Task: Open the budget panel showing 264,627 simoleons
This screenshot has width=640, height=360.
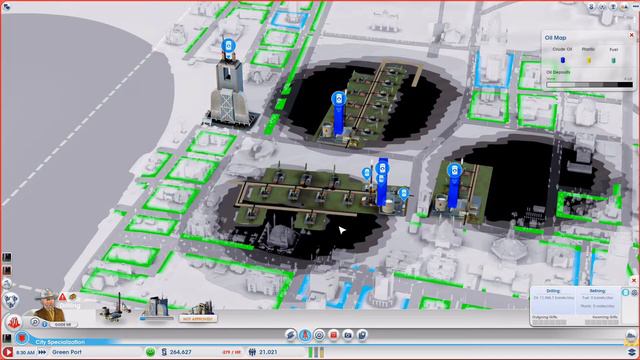Action: pos(177,352)
